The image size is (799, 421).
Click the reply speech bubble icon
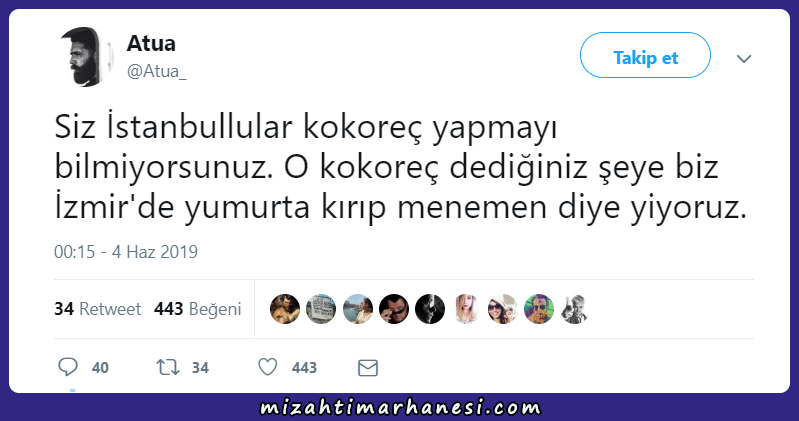(68, 367)
